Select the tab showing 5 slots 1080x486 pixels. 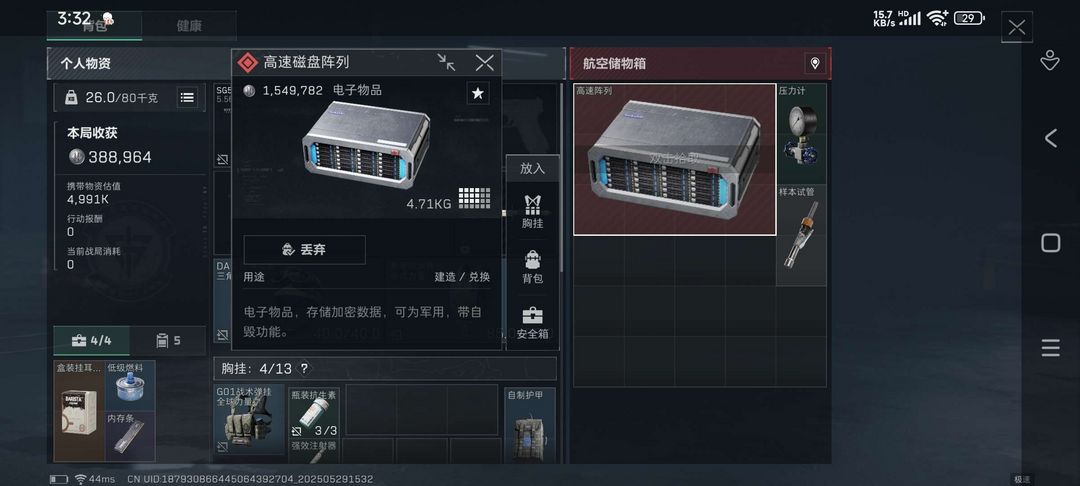click(x=168, y=341)
